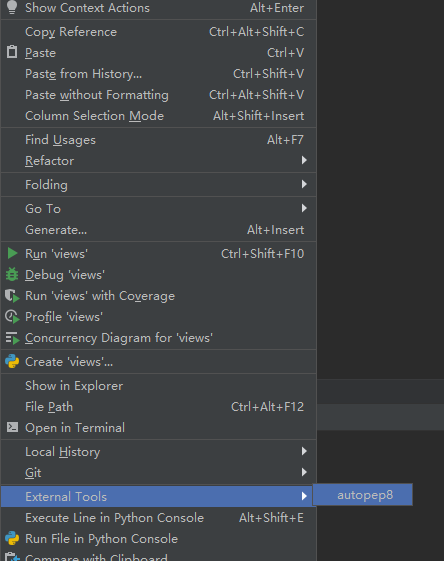Click Python icon for Run File in Console
Screen dimensions: 444x561
pyautogui.click(x=12, y=538)
